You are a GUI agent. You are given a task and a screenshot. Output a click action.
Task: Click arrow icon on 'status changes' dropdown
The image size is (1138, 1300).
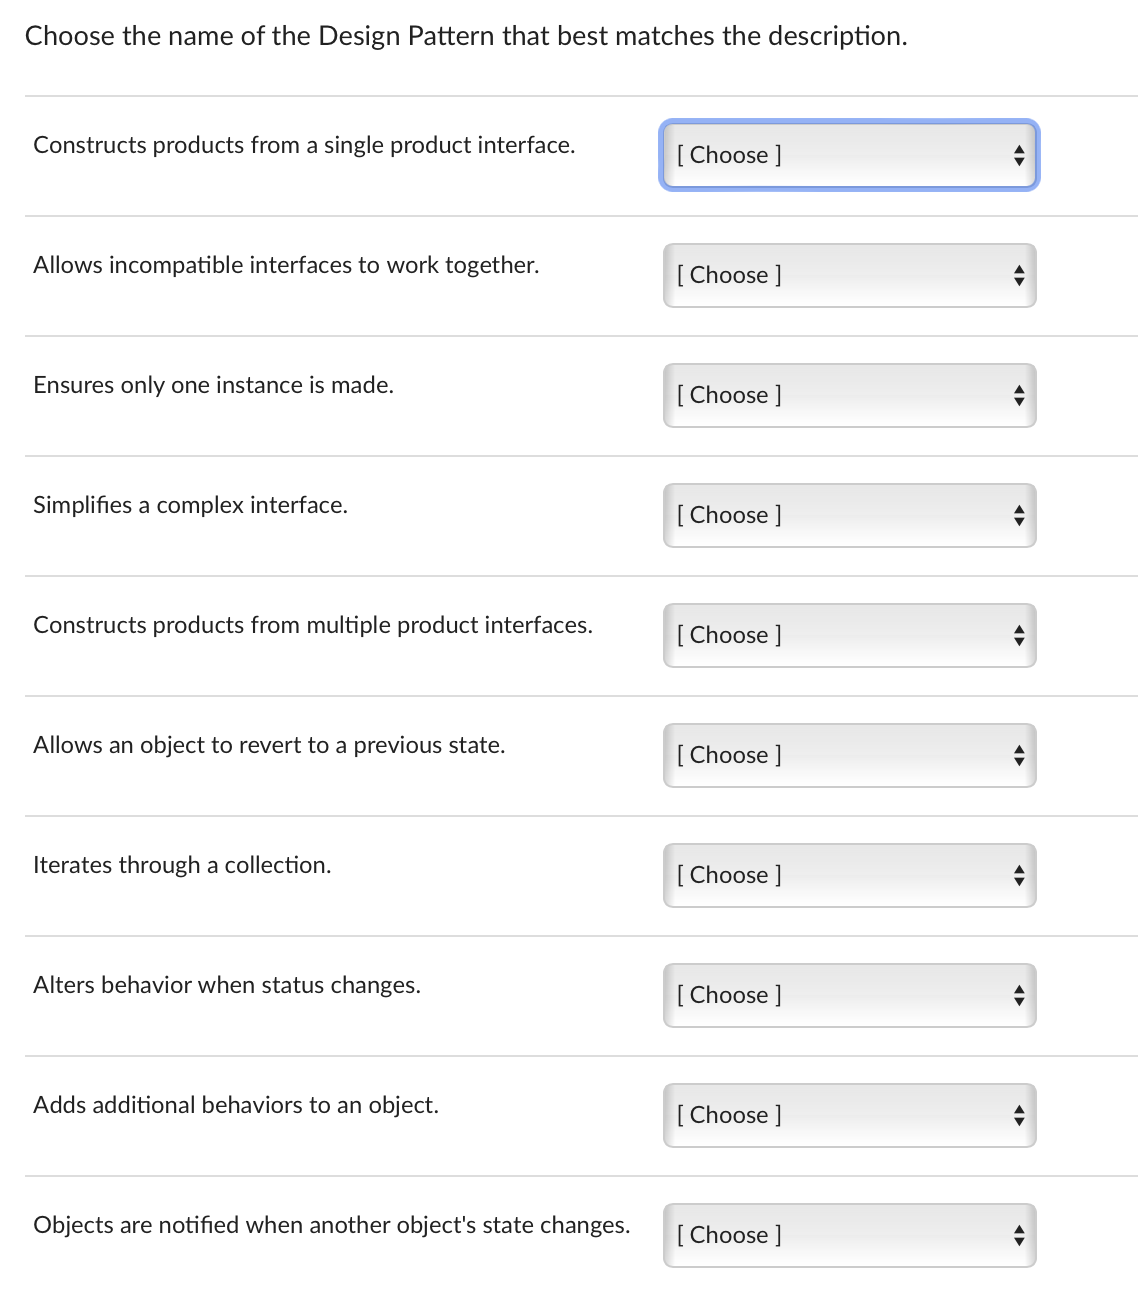[1018, 995]
